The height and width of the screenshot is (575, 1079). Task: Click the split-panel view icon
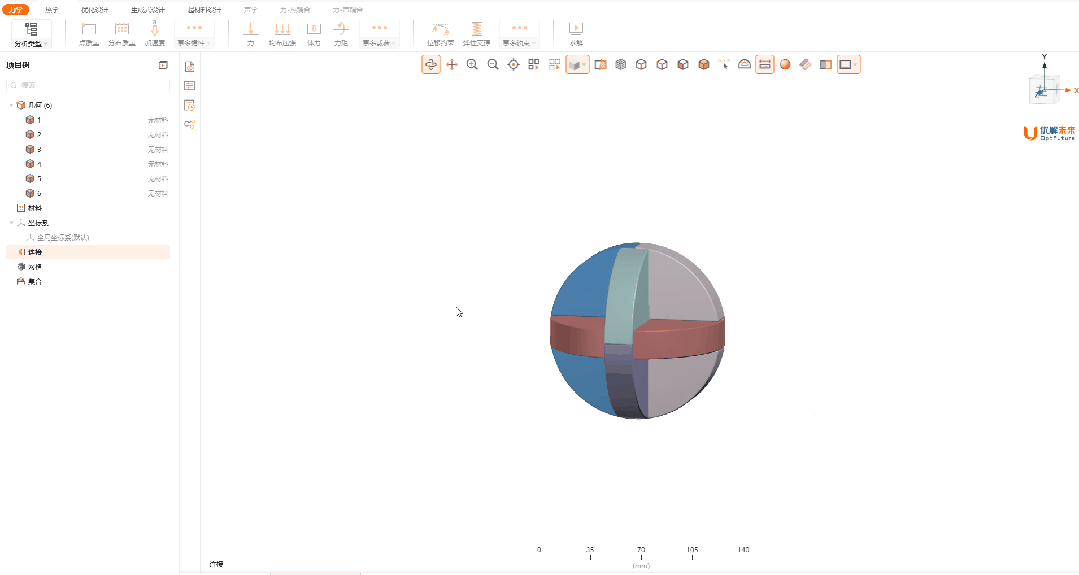[x=826, y=65]
